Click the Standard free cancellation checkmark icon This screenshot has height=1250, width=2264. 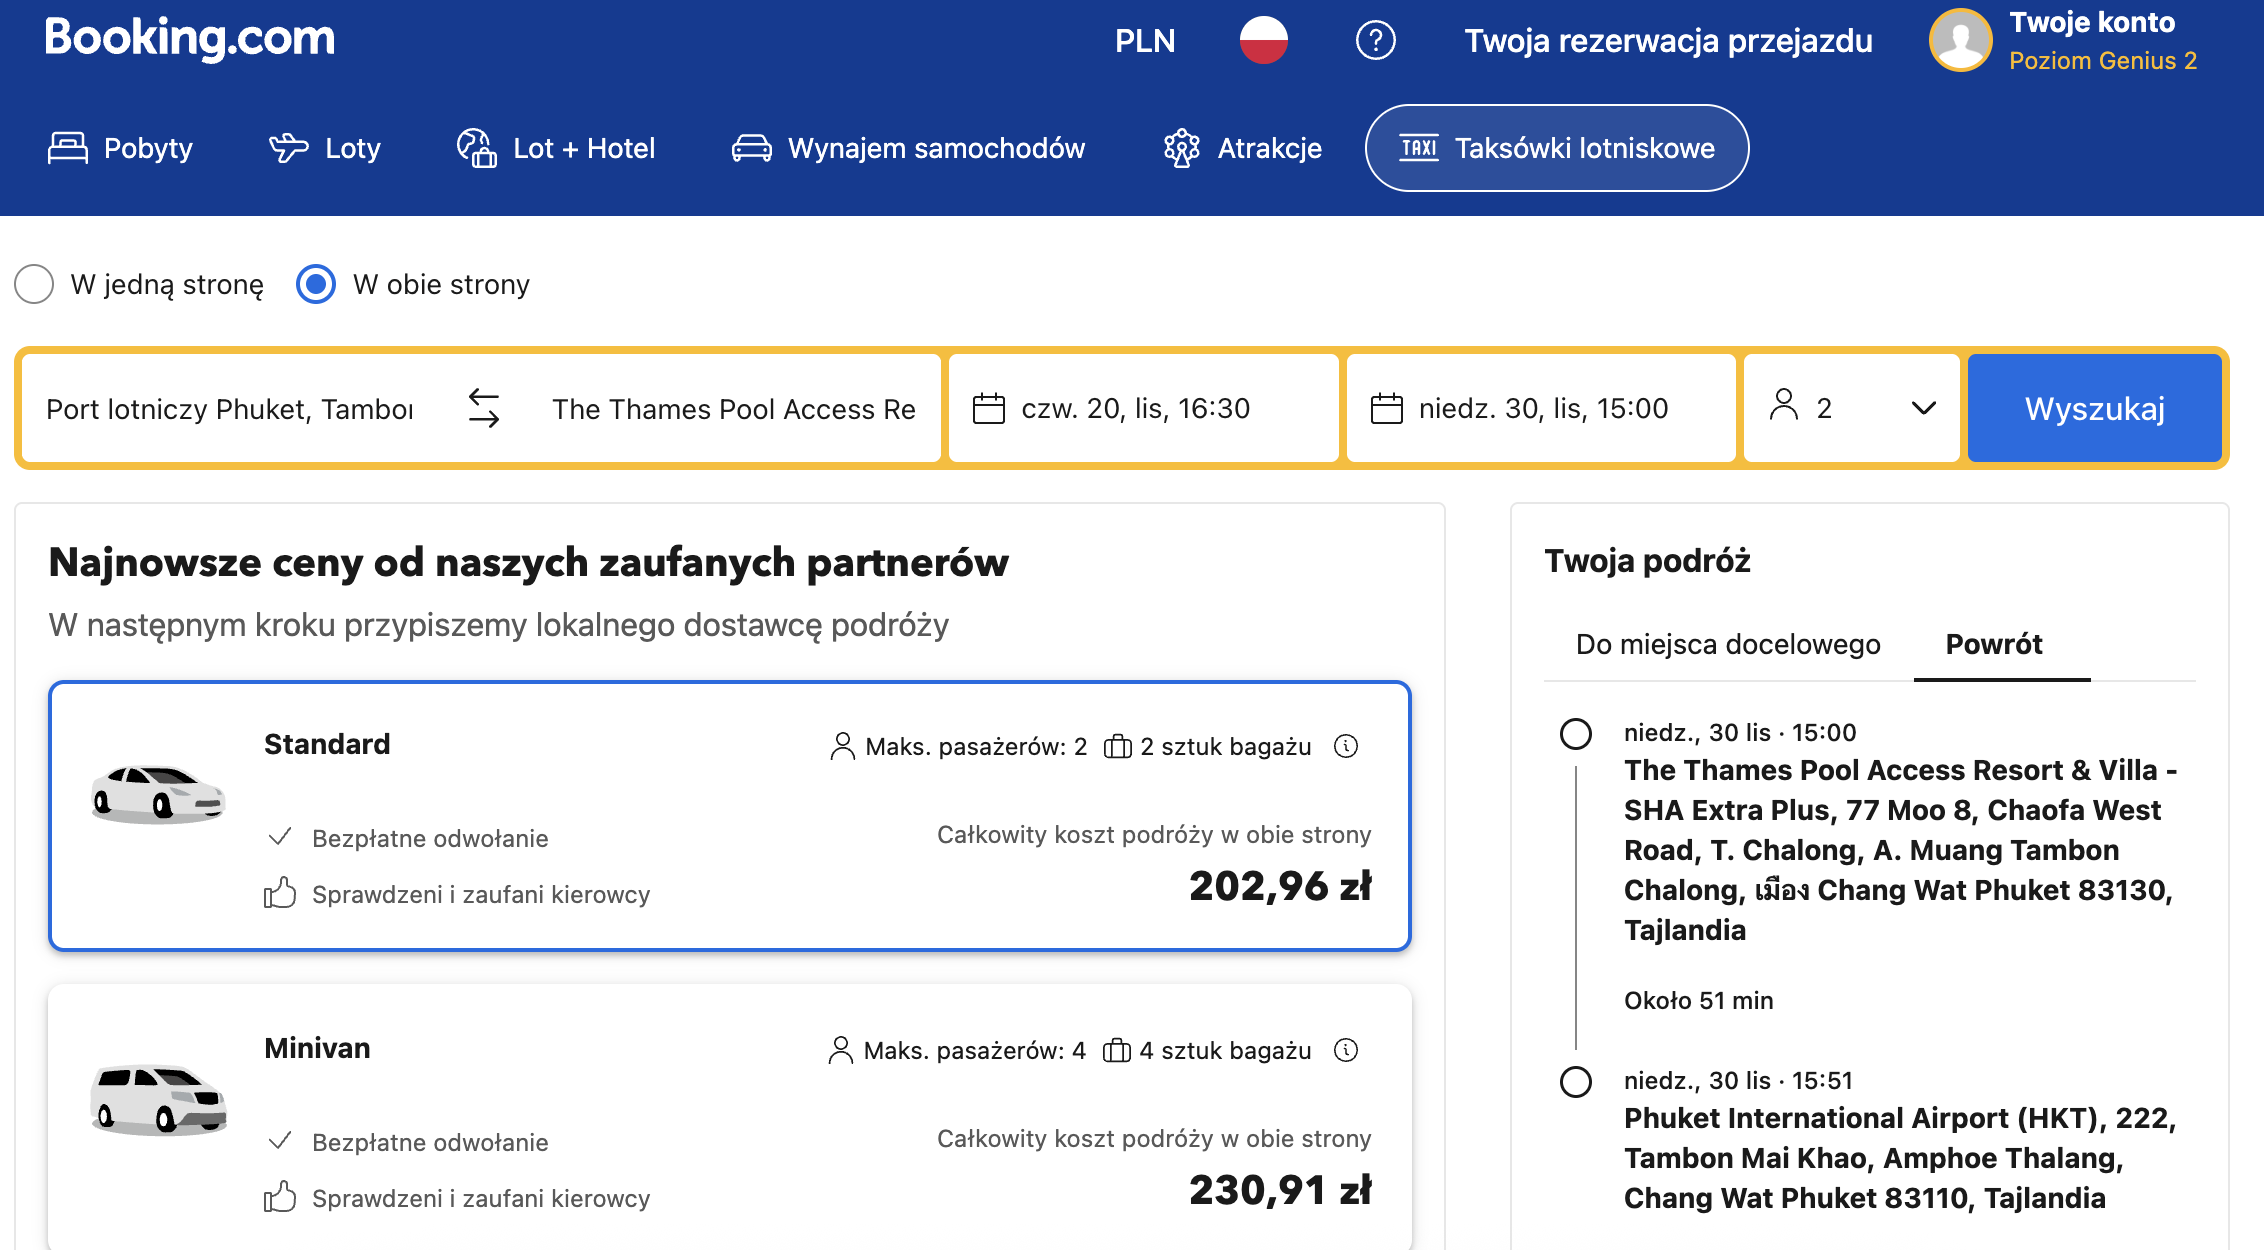pyautogui.click(x=280, y=837)
